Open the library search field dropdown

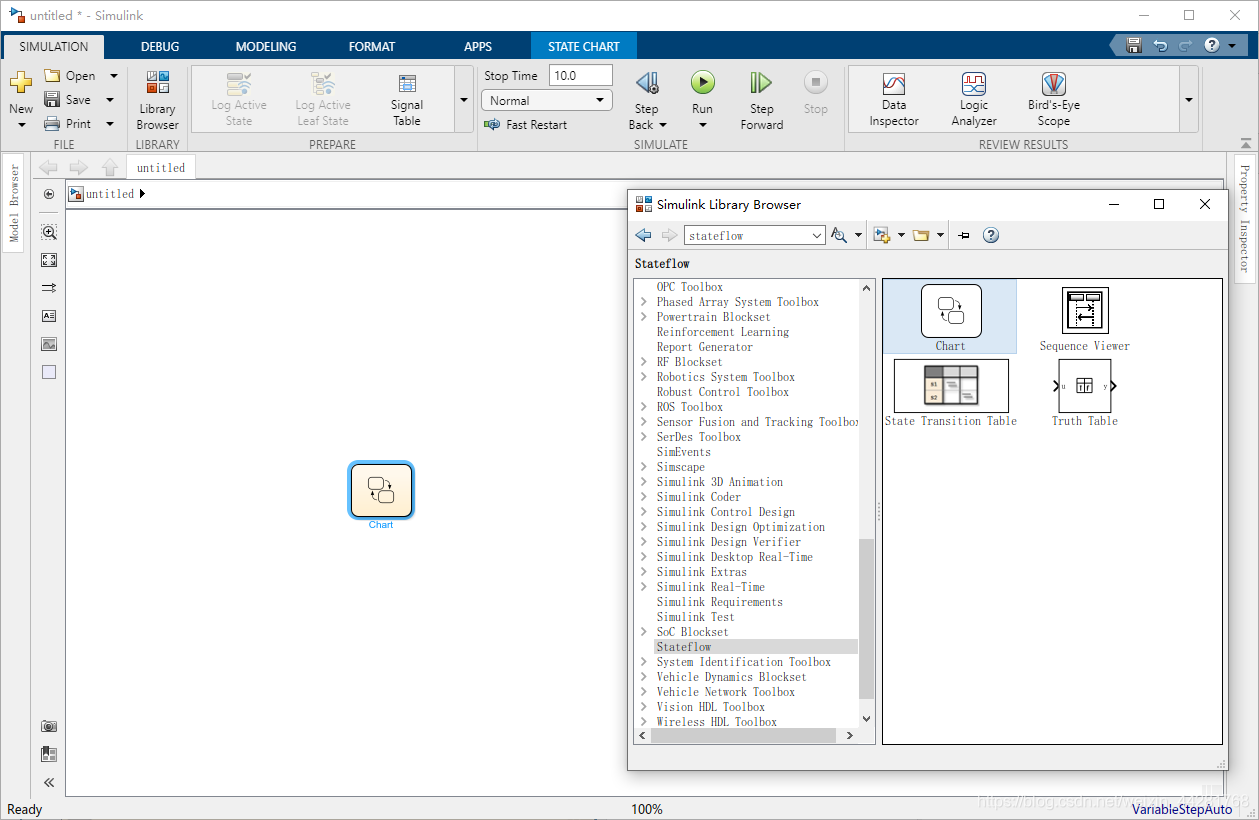(817, 235)
